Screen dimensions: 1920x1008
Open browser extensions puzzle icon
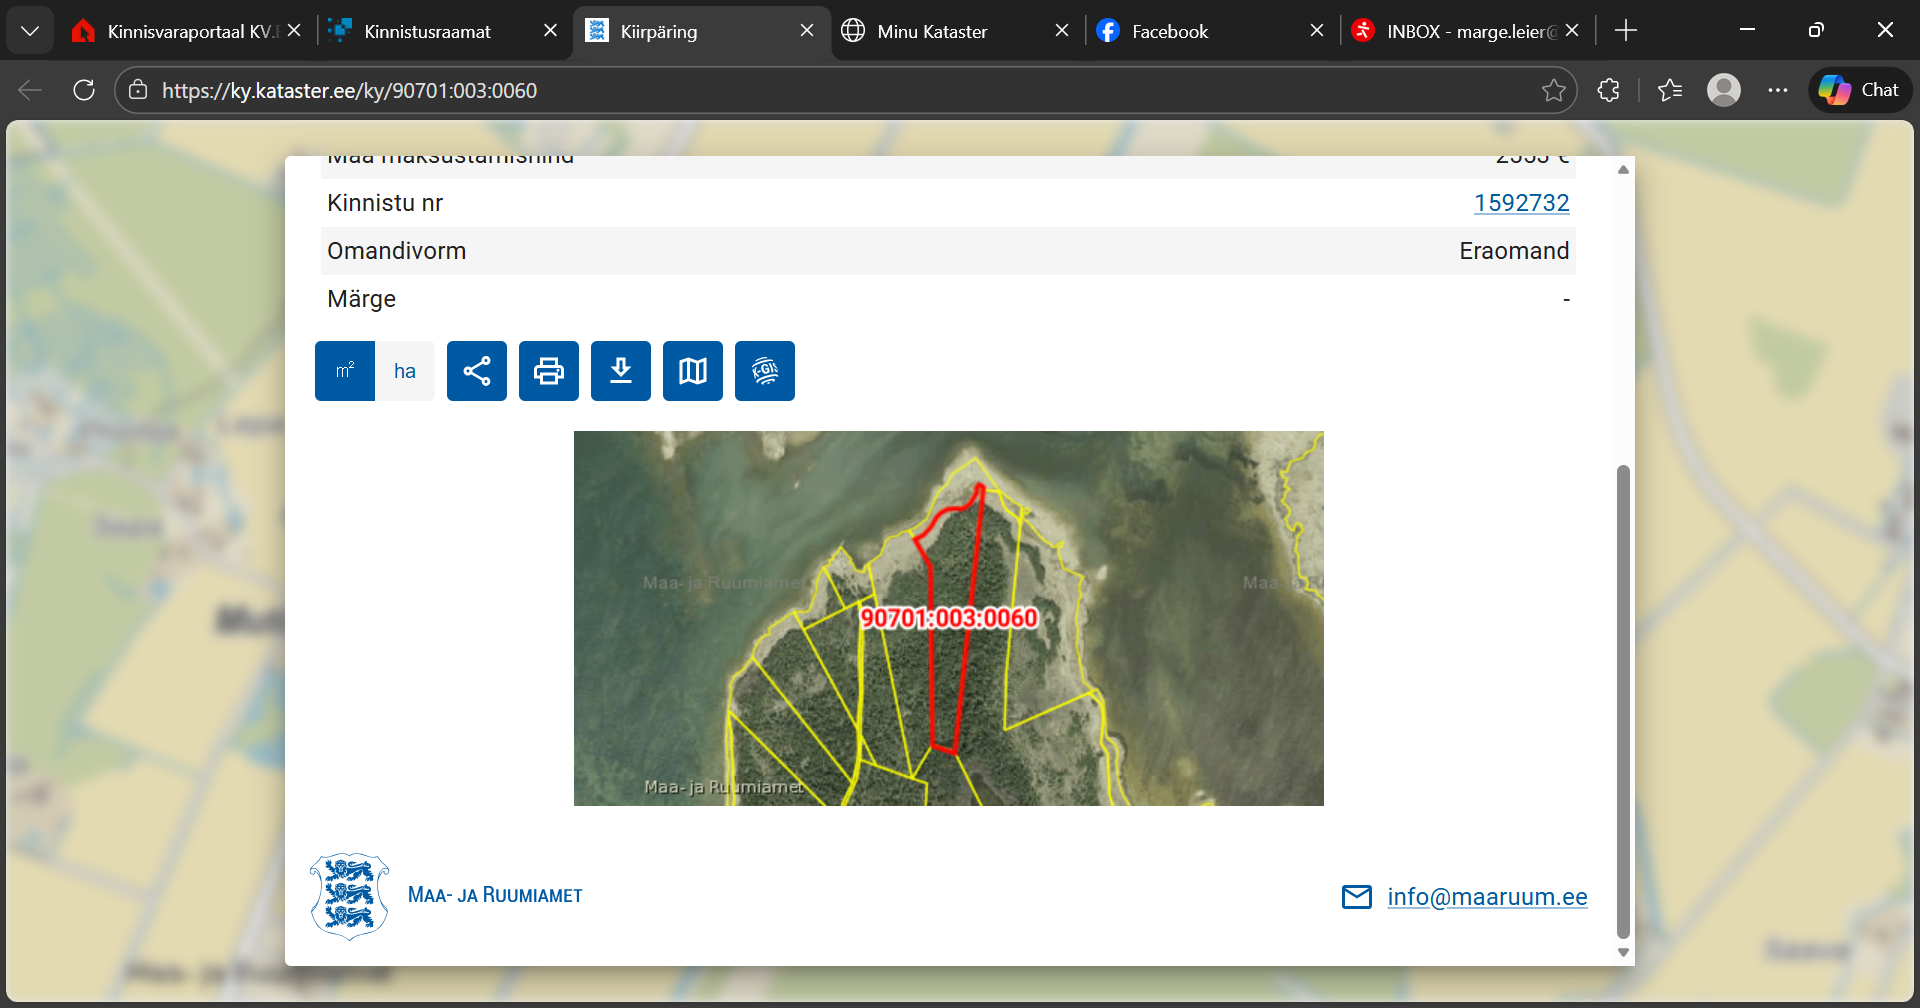point(1608,90)
